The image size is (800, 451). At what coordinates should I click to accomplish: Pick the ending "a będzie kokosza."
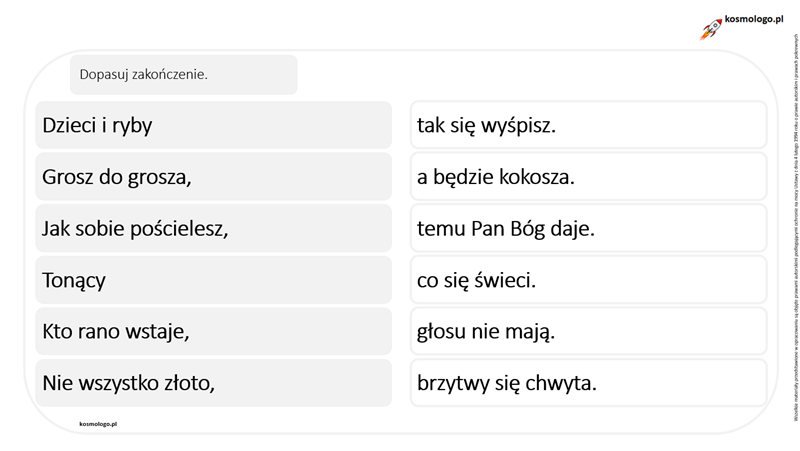click(588, 177)
